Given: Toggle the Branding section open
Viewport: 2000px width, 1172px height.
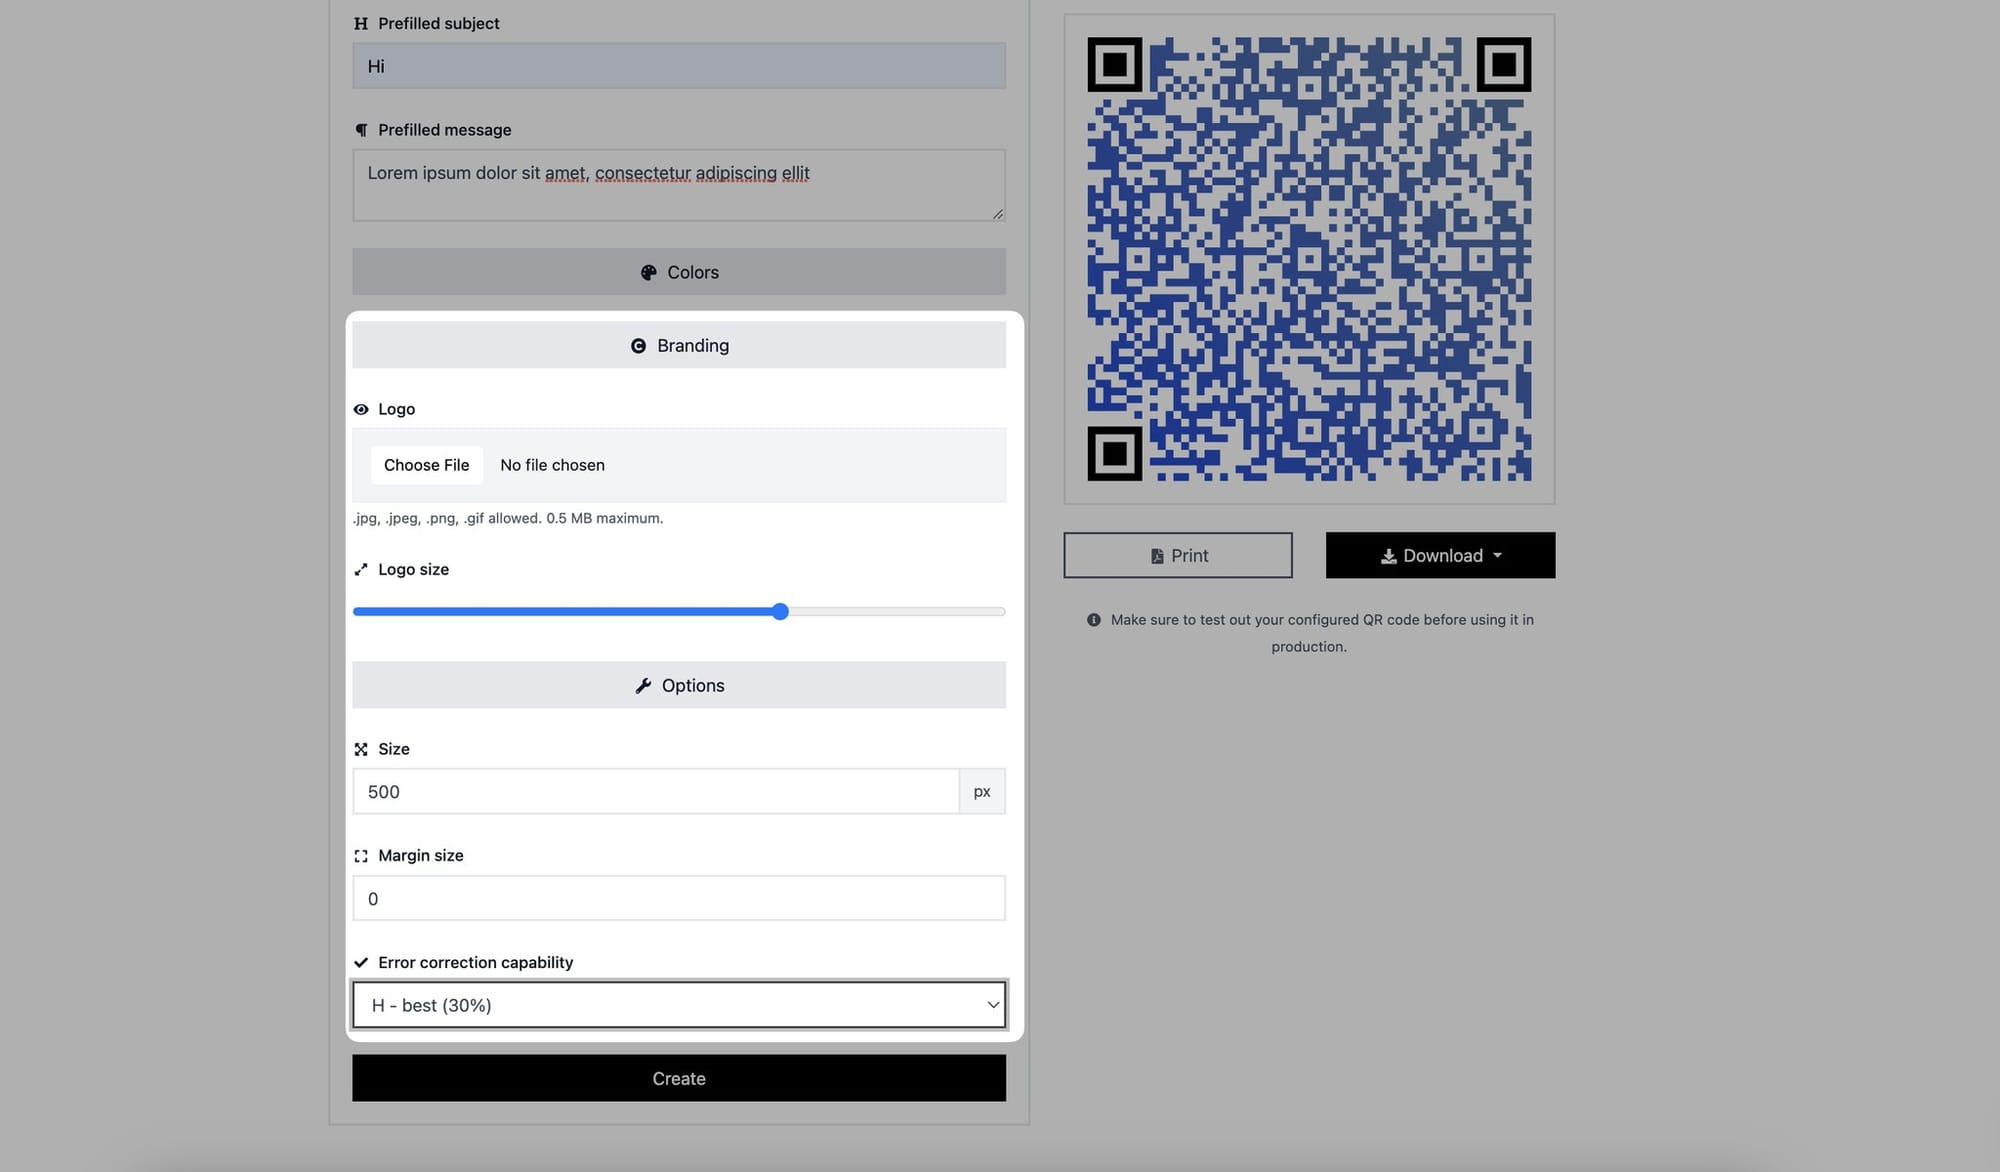Looking at the screenshot, I should 679,343.
